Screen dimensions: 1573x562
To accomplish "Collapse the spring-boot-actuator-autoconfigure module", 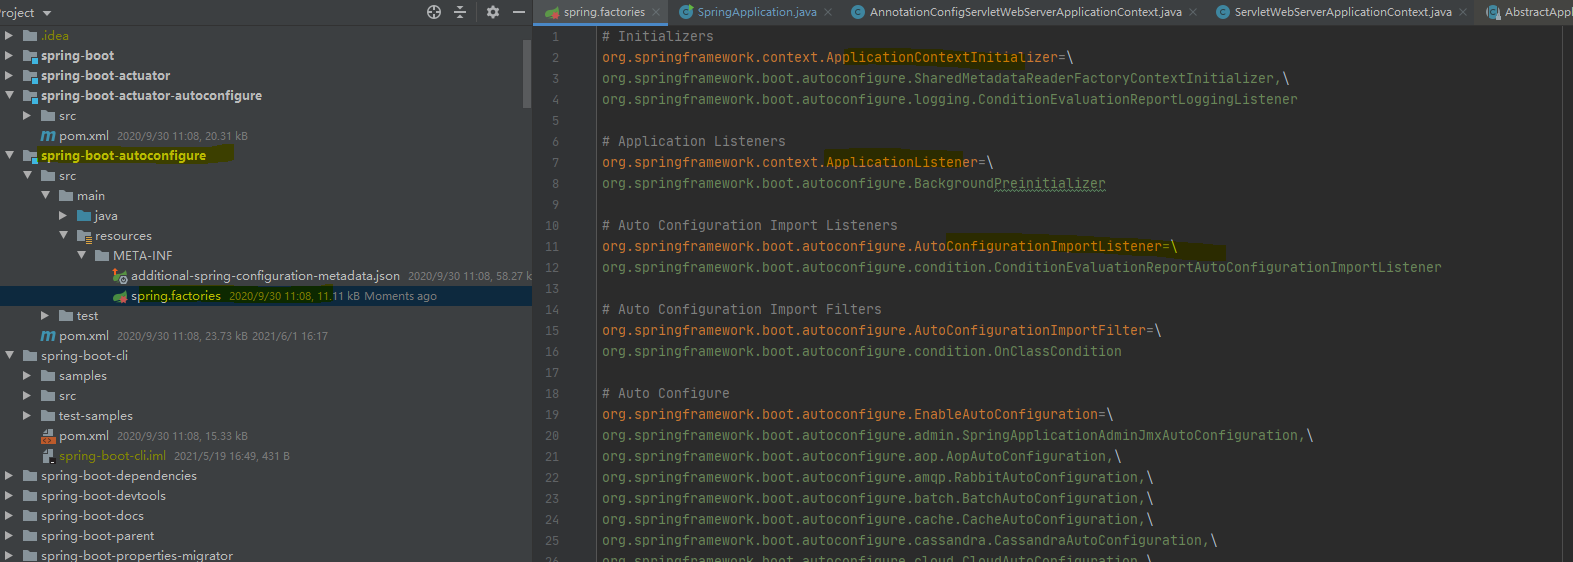I will (9, 95).
